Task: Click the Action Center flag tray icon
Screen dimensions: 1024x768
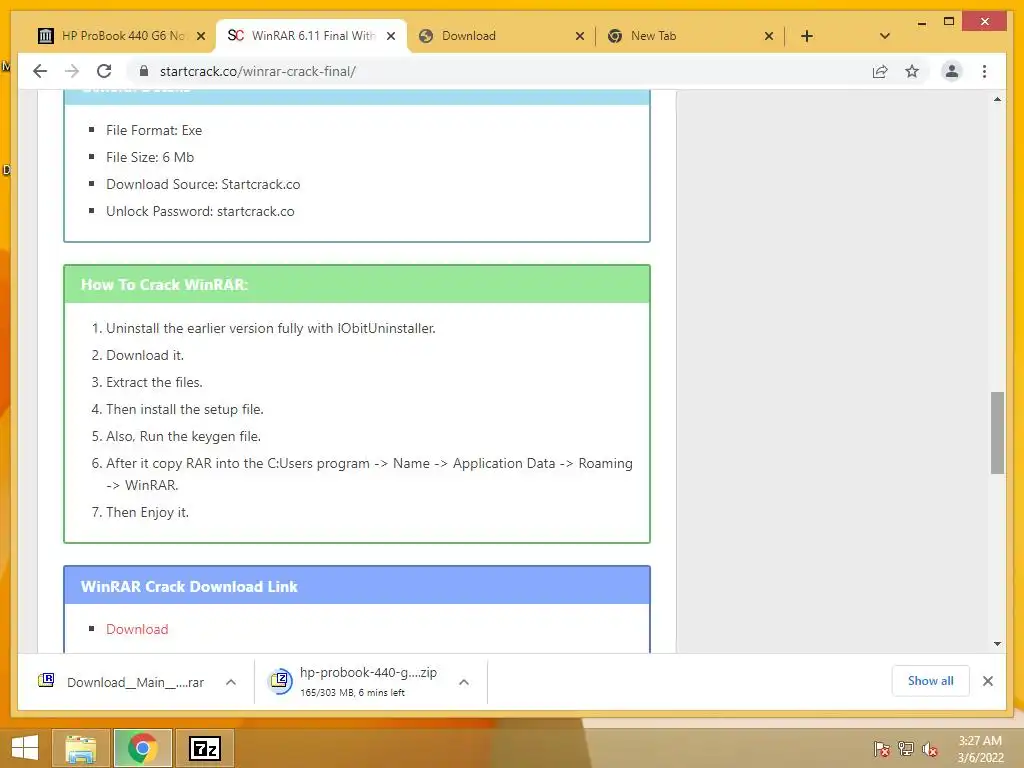Action: point(881,749)
